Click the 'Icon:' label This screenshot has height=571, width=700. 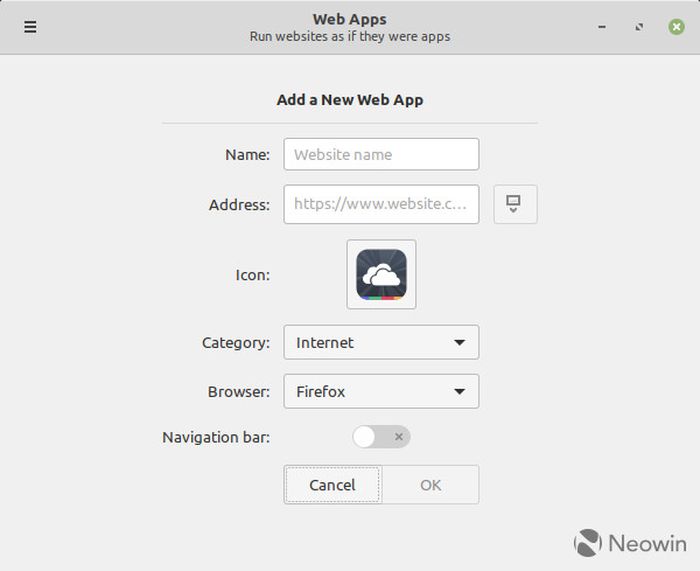click(253, 275)
